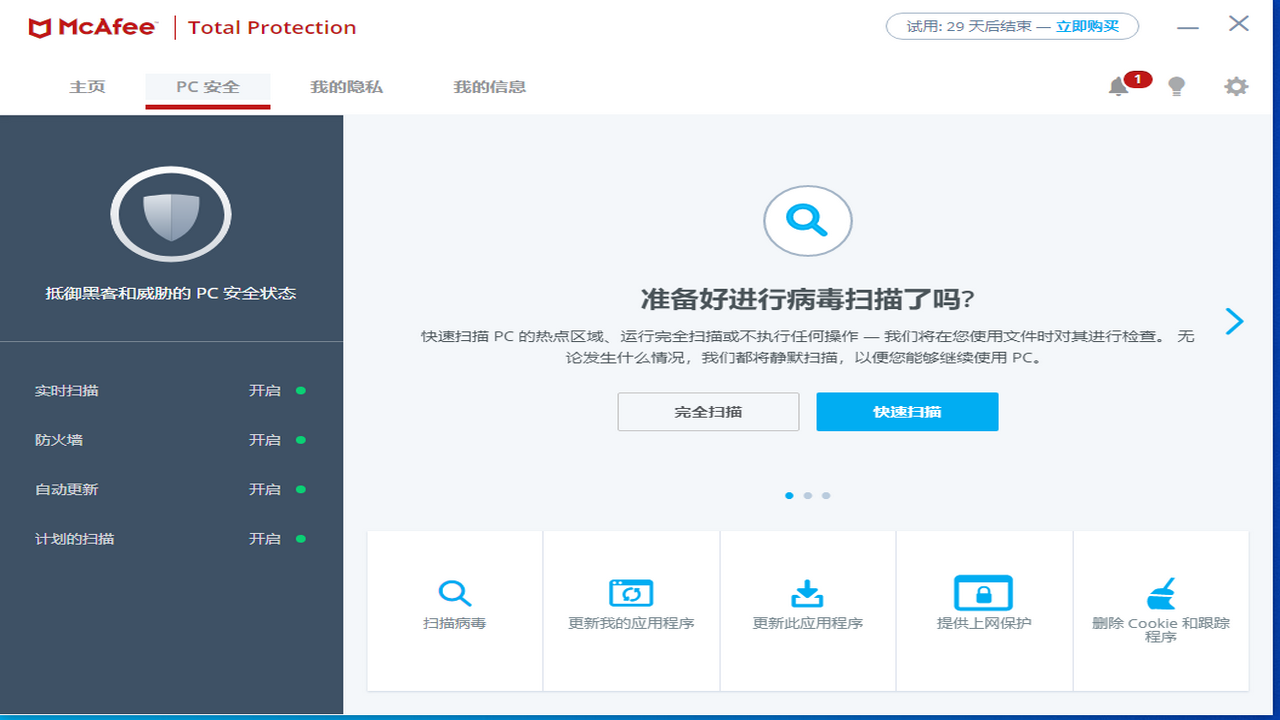Open 更新我的应用程序 with the refresh icon
The image size is (1280, 720).
point(631,592)
